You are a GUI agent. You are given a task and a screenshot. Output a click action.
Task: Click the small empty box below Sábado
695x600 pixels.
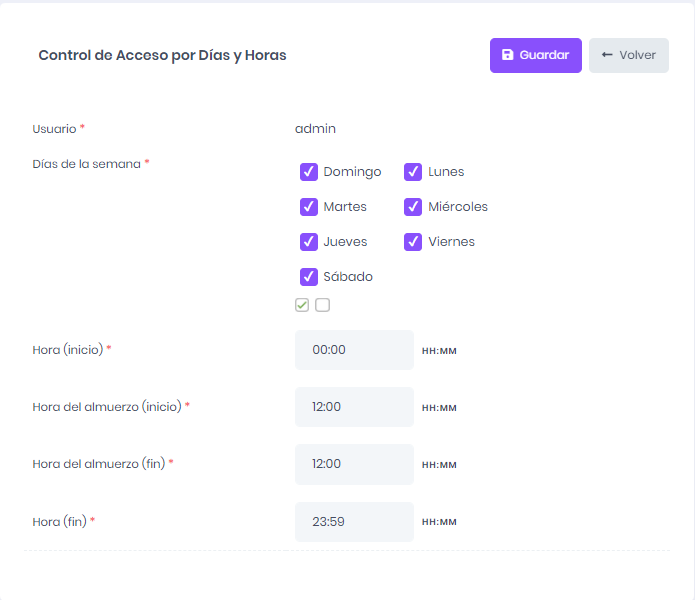coord(322,305)
